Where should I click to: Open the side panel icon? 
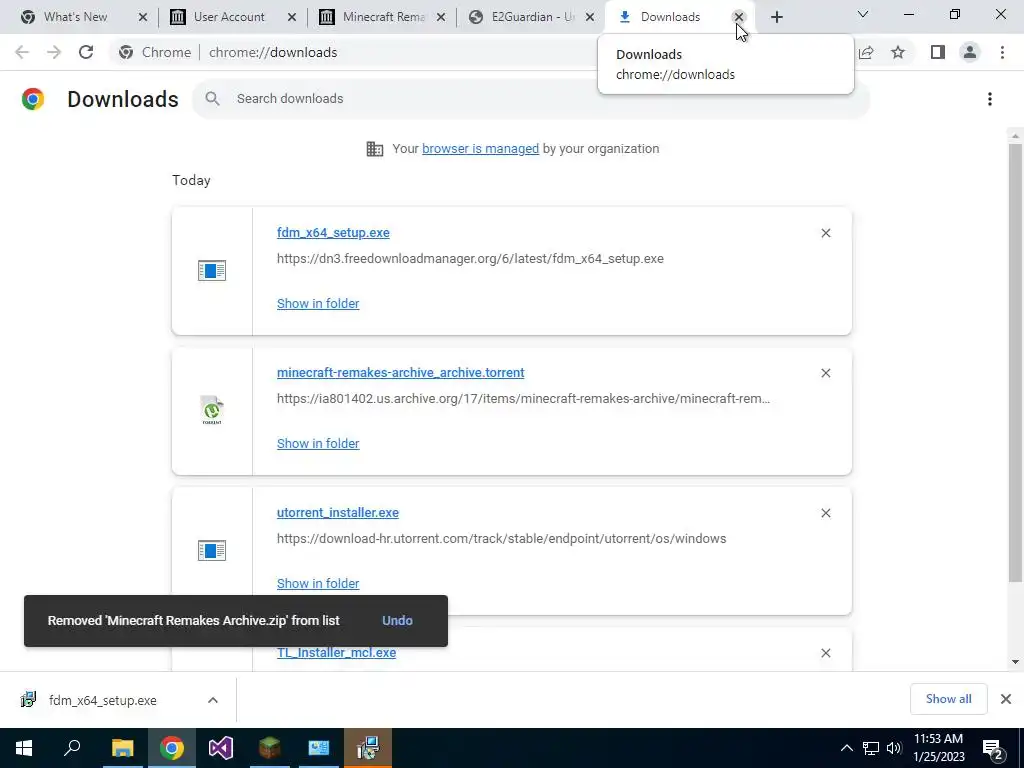[938, 52]
